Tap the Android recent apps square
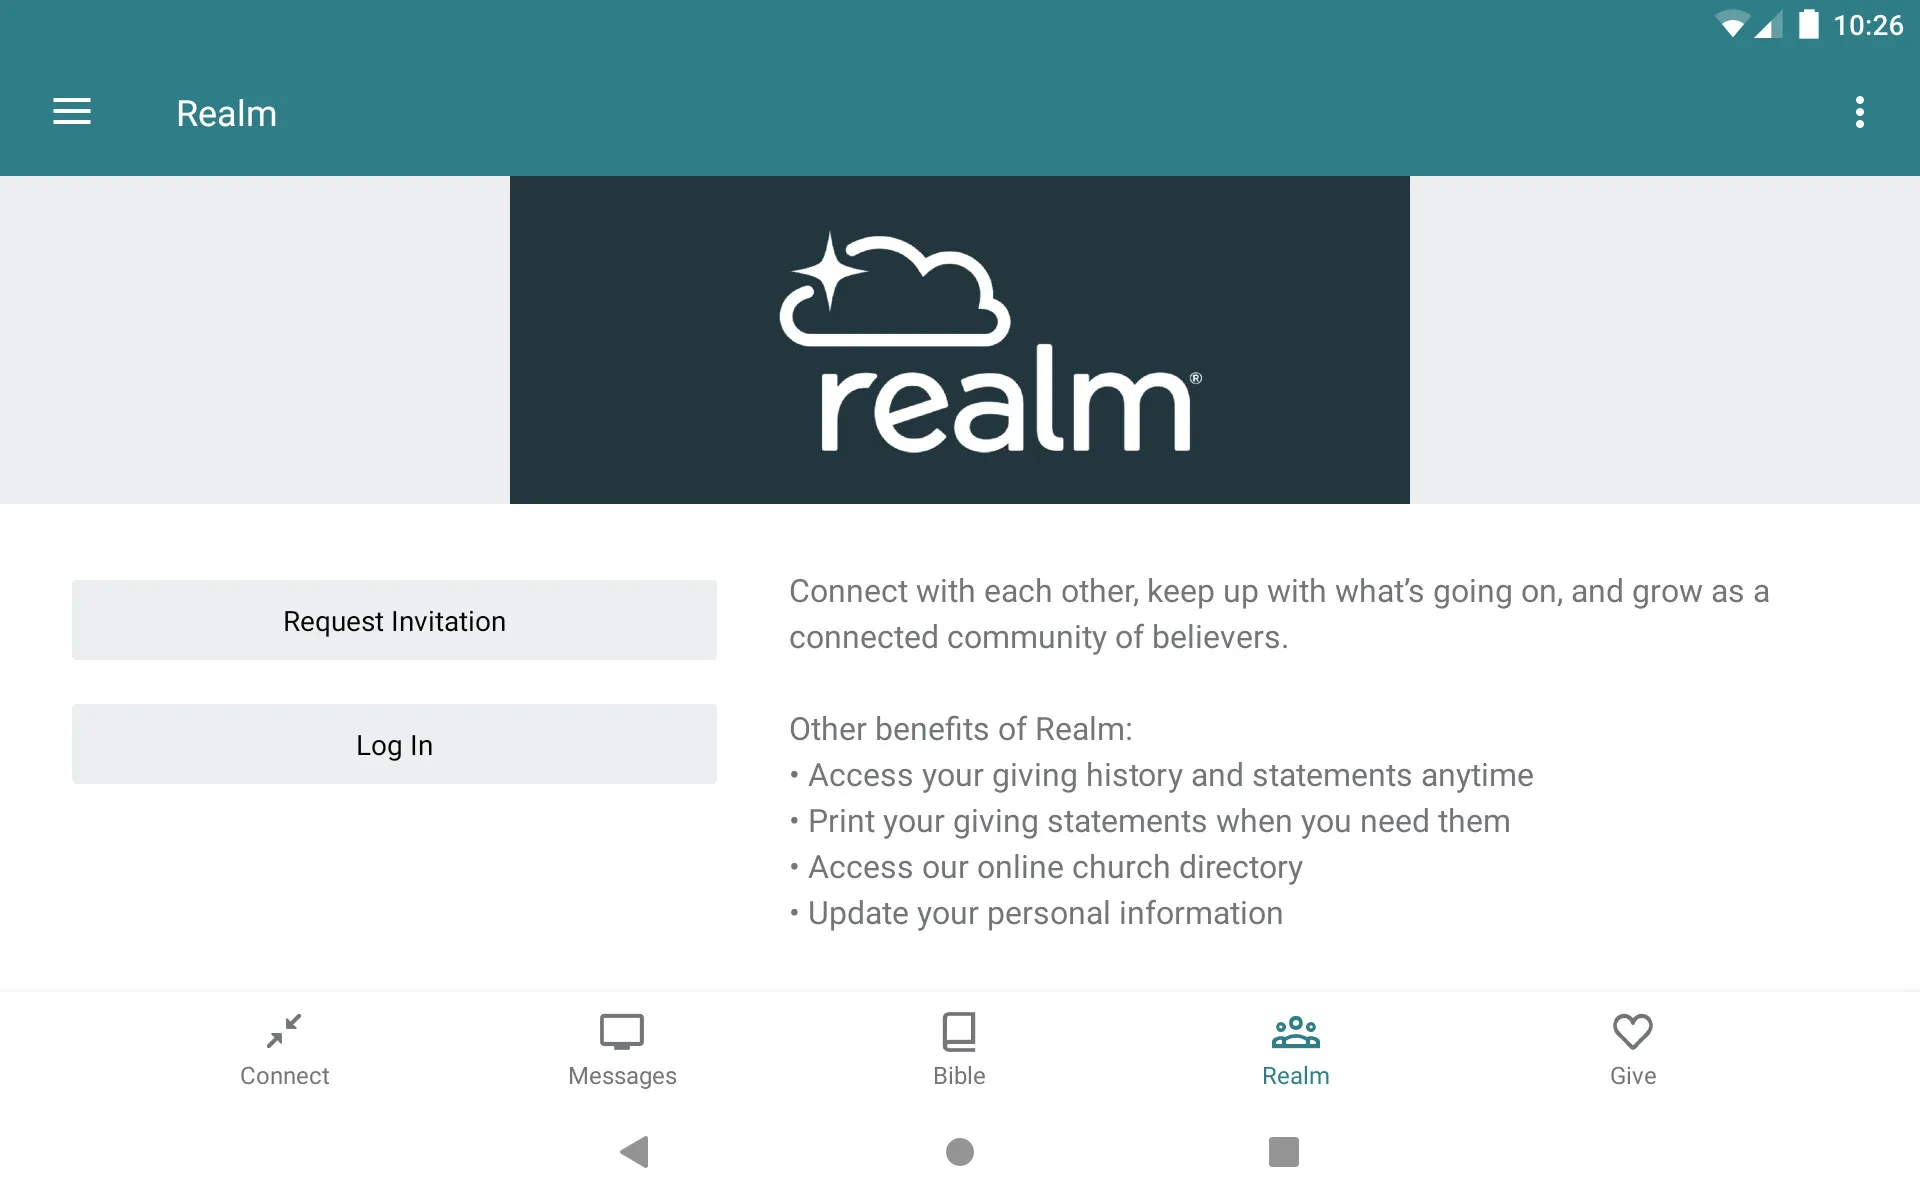1920x1200 pixels. [x=1284, y=1152]
